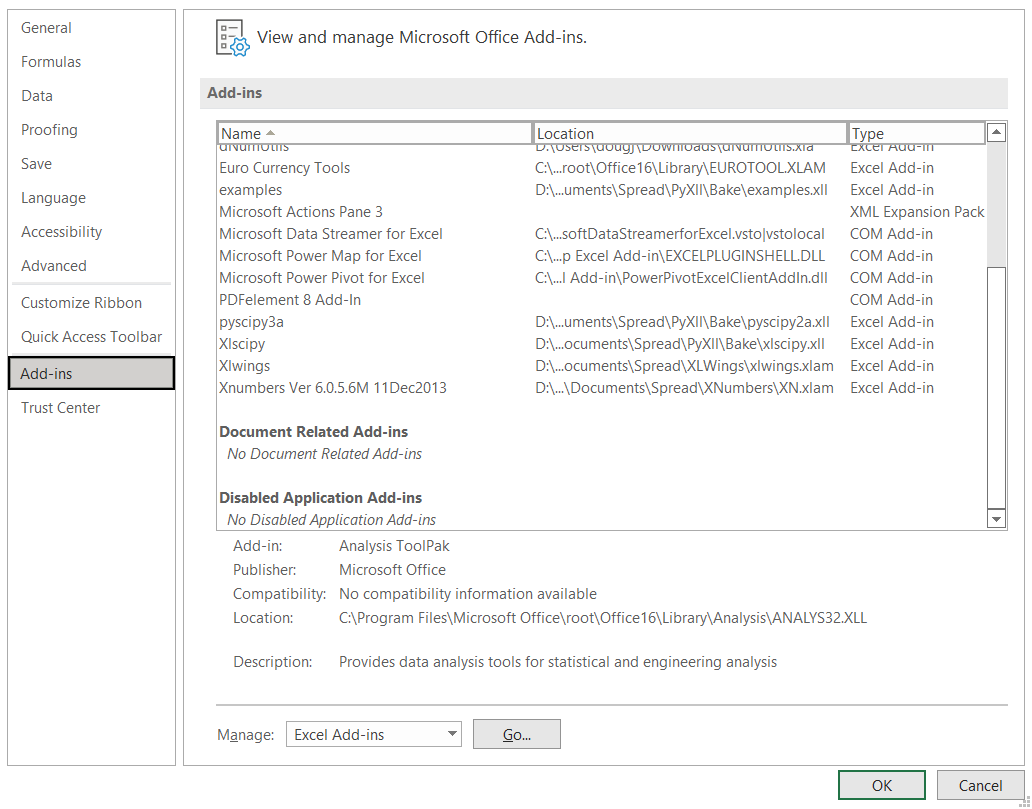
Task: Click the Type column header
Action: [x=915, y=133]
